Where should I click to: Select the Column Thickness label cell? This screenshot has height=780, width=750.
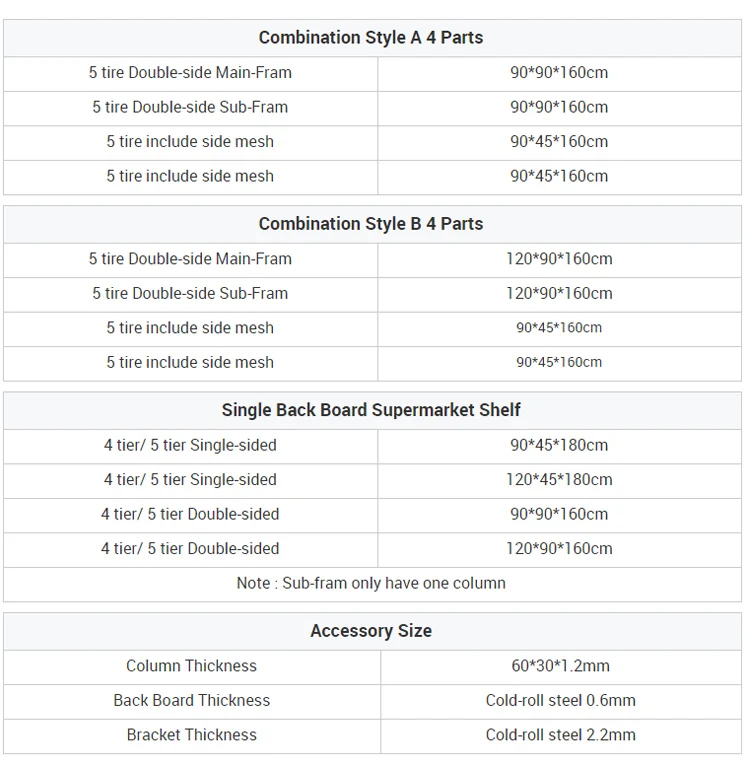click(191, 666)
